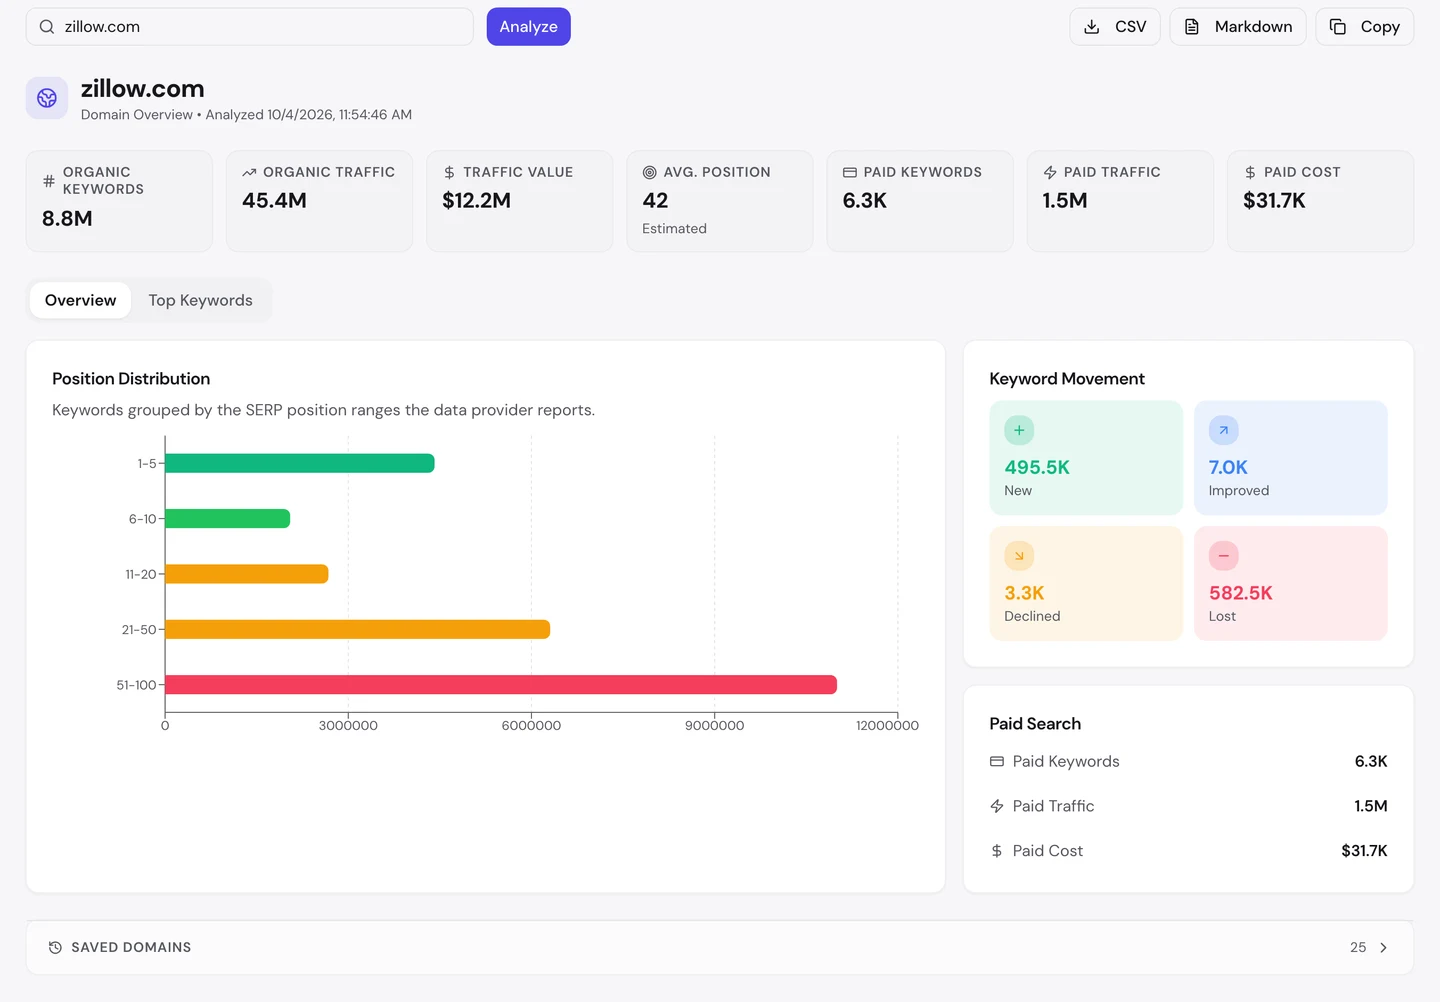Click the dollar icon next to Paid Cost row

pos(997,851)
